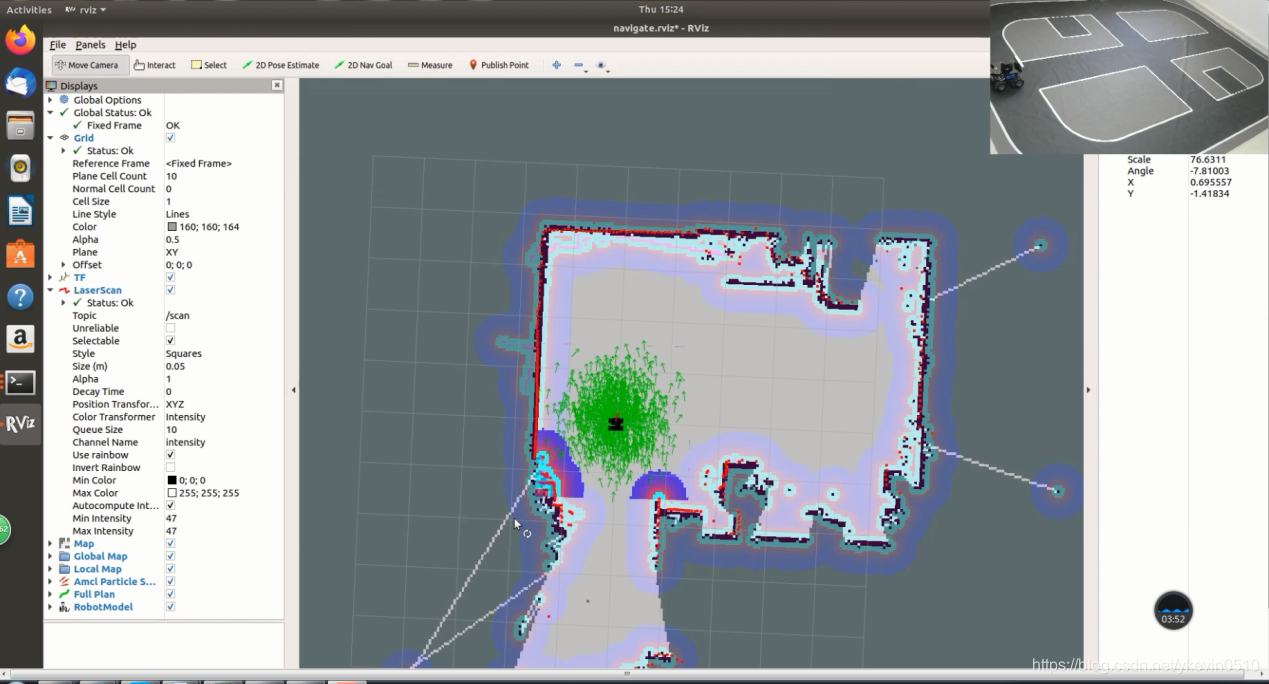Activate the Select tool
Image resolution: width=1269 pixels, height=684 pixels.
click(x=209, y=65)
